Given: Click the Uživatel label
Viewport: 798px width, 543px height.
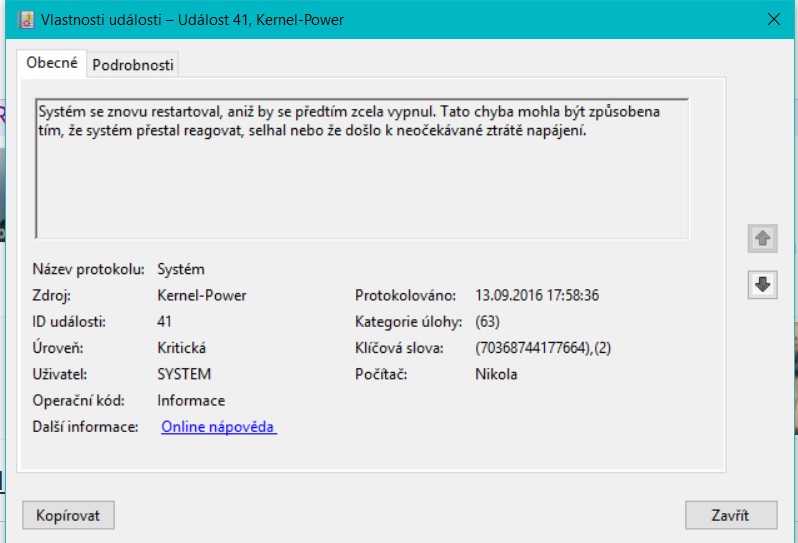Looking at the screenshot, I should point(60,374).
